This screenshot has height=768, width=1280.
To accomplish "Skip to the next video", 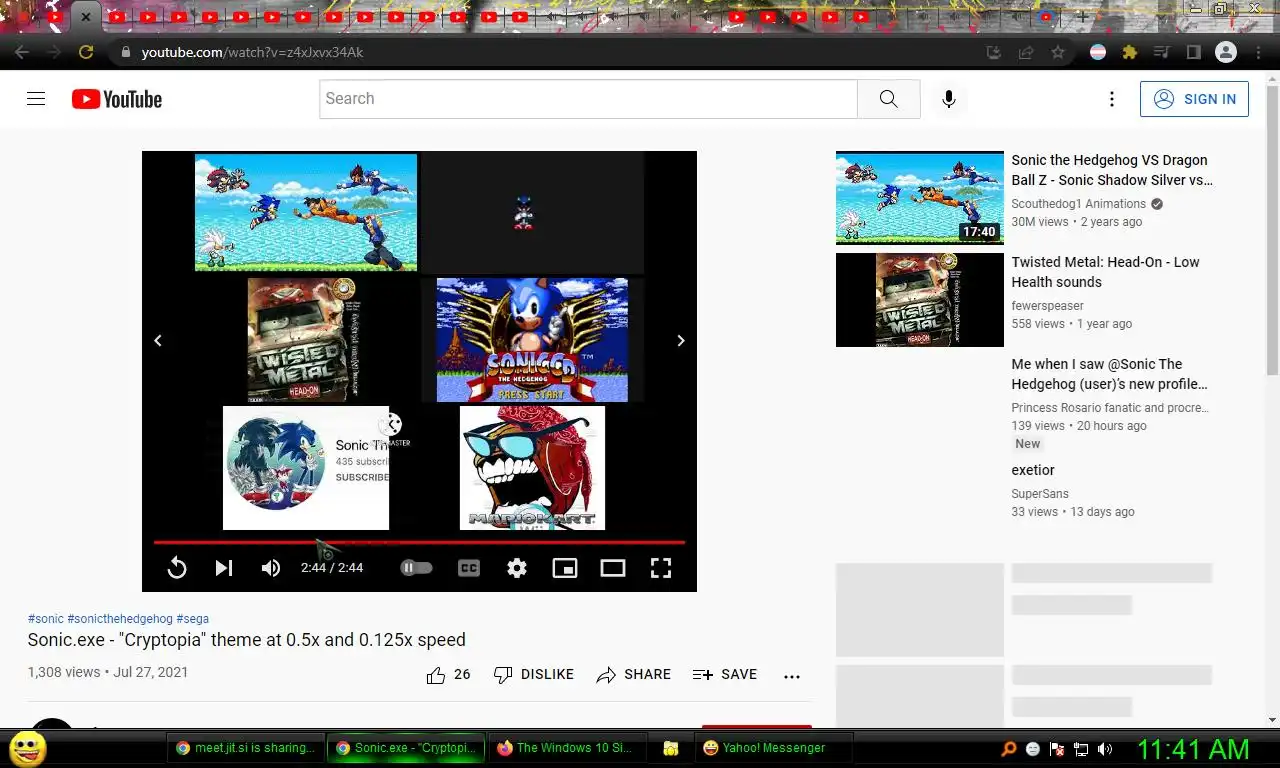I will tap(224, 568).
